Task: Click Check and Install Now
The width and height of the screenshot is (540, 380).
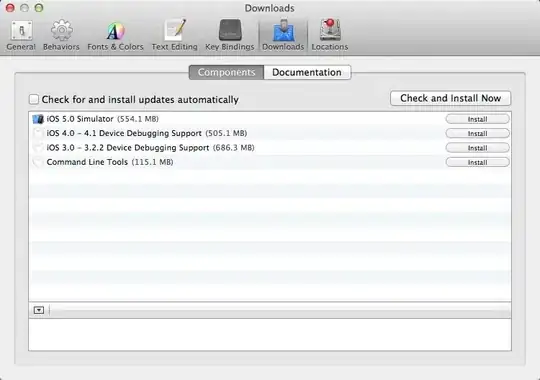Action: point(450,99)
